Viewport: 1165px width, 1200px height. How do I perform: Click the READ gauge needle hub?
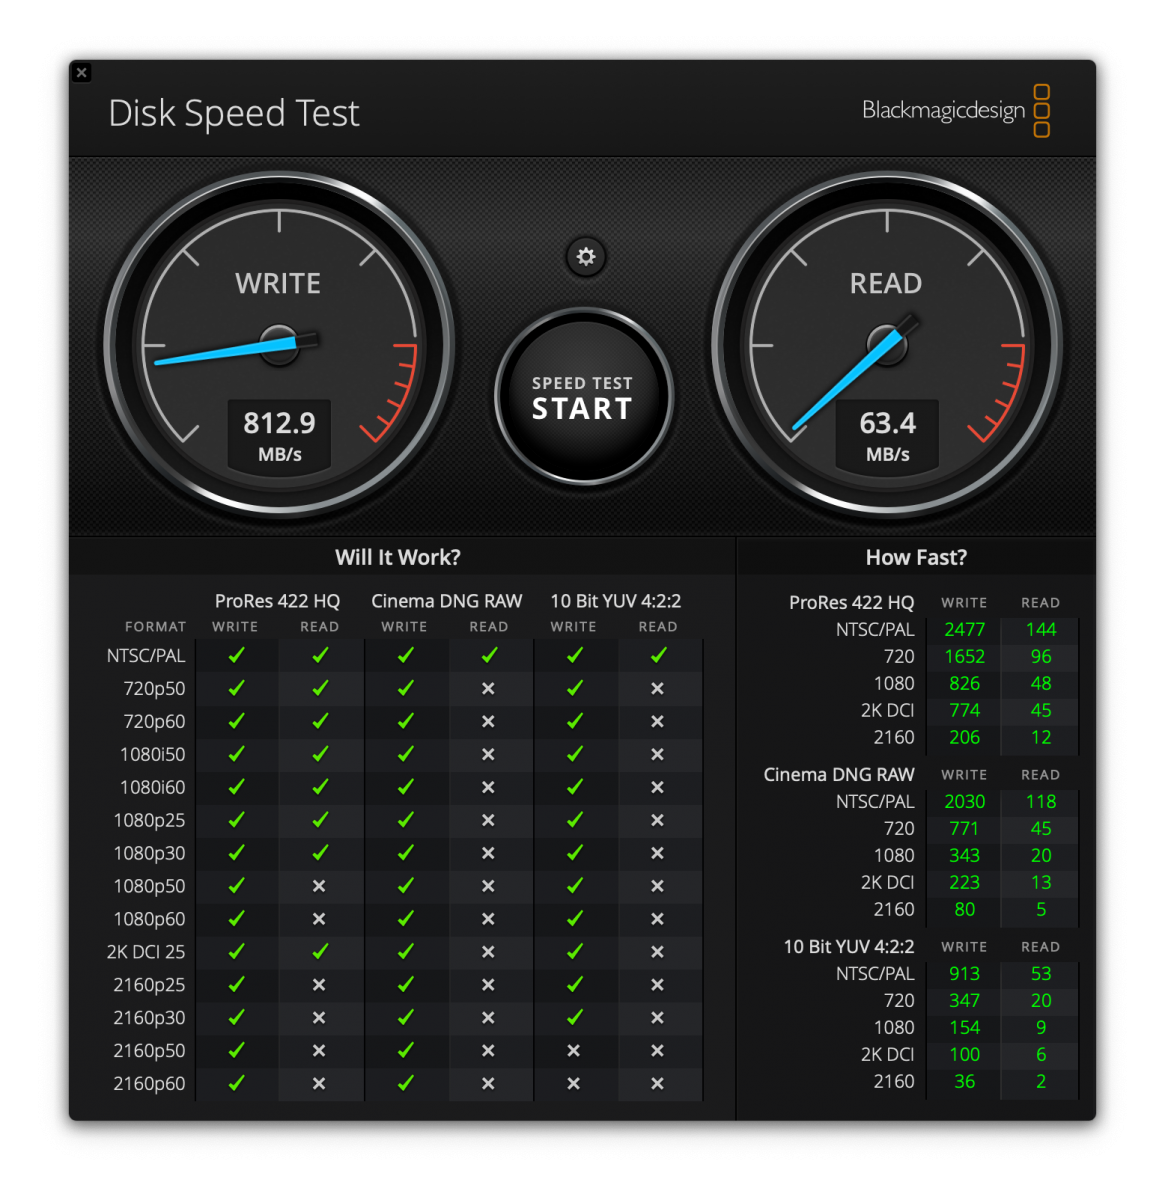pyautogui.click(x=887, y=345)
